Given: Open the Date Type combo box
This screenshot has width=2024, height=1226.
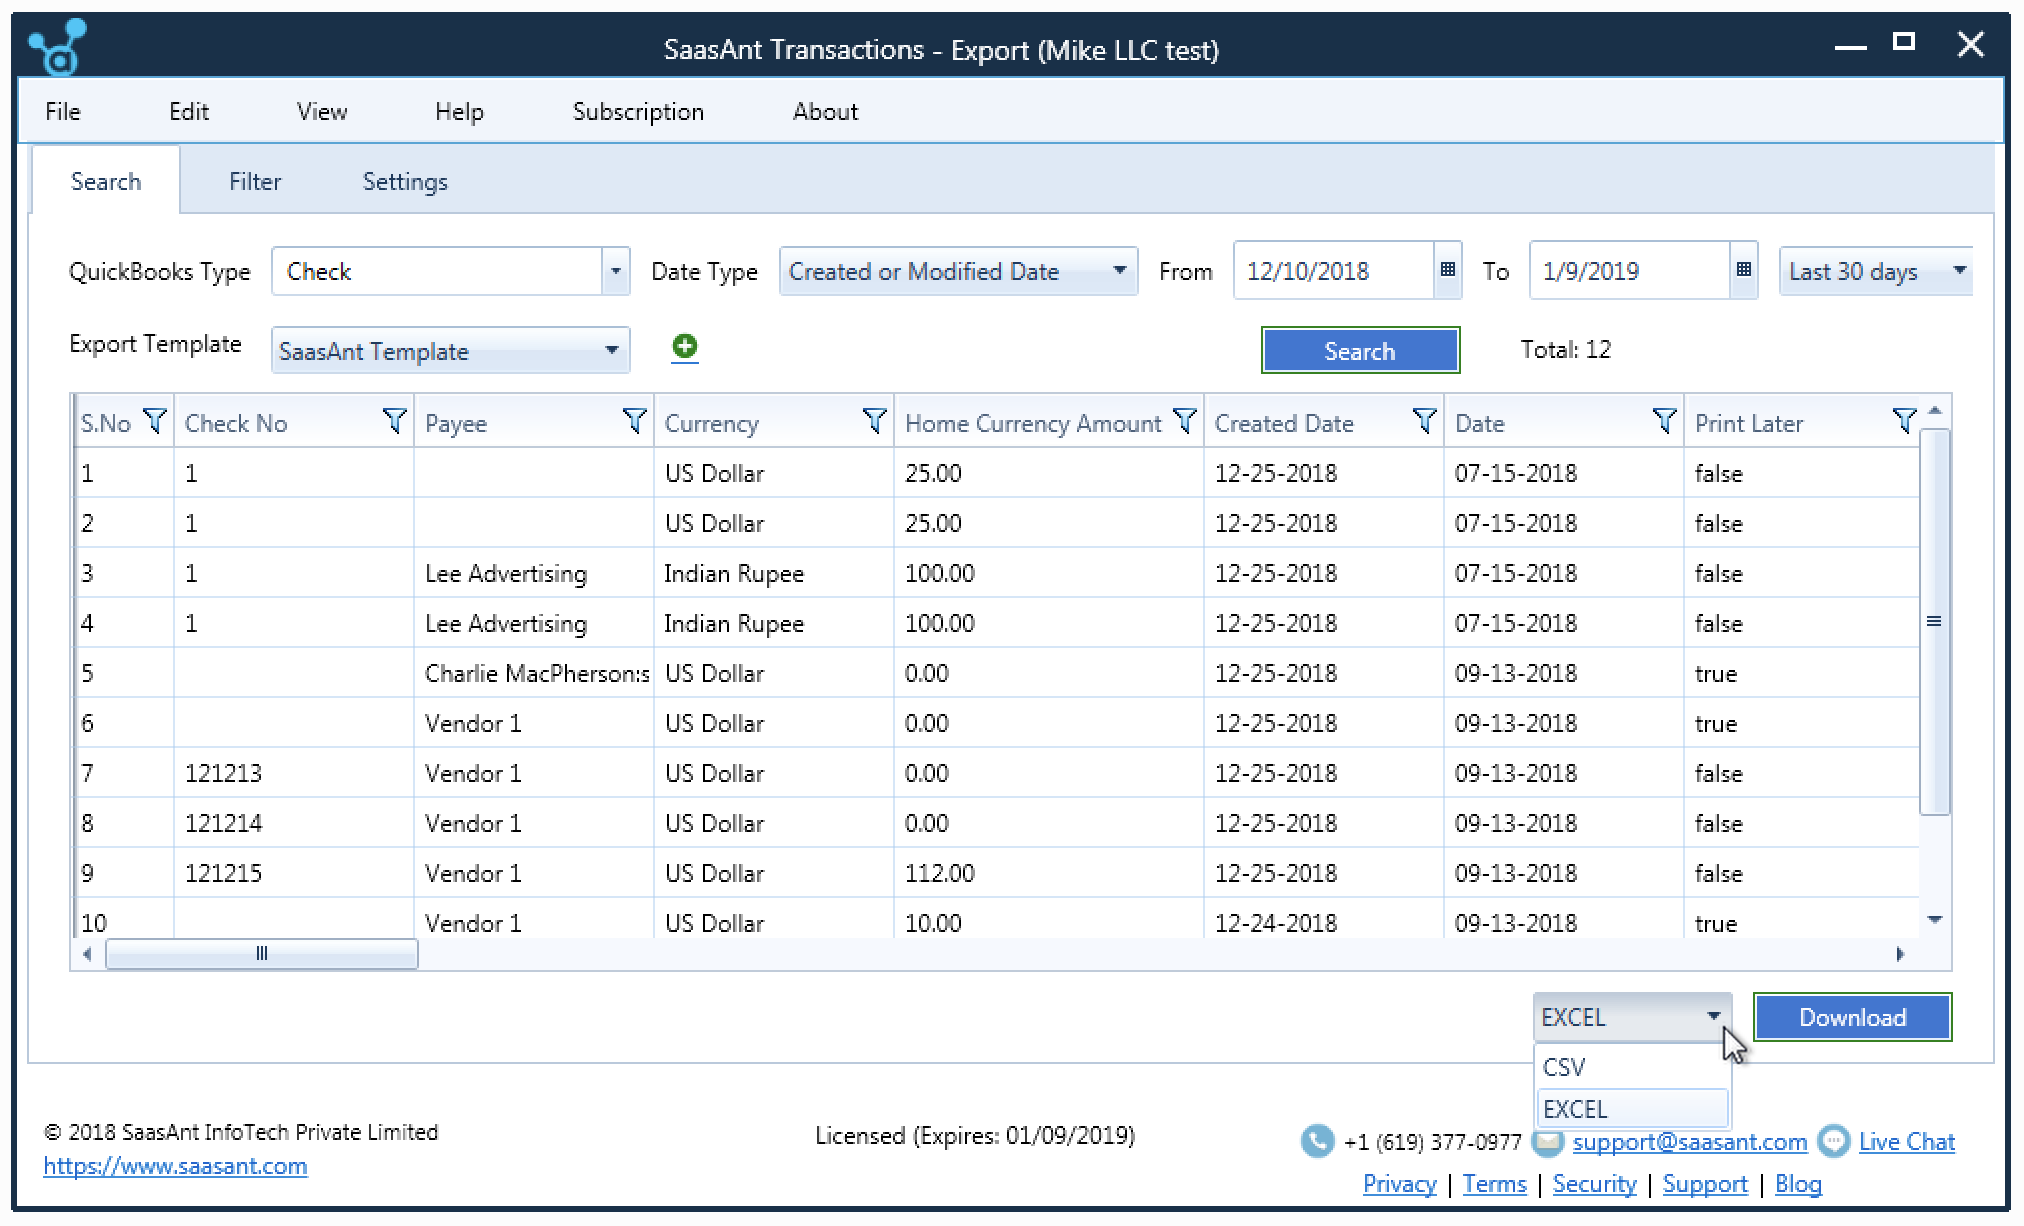Looking at the screenshot, I should point(957,271).
